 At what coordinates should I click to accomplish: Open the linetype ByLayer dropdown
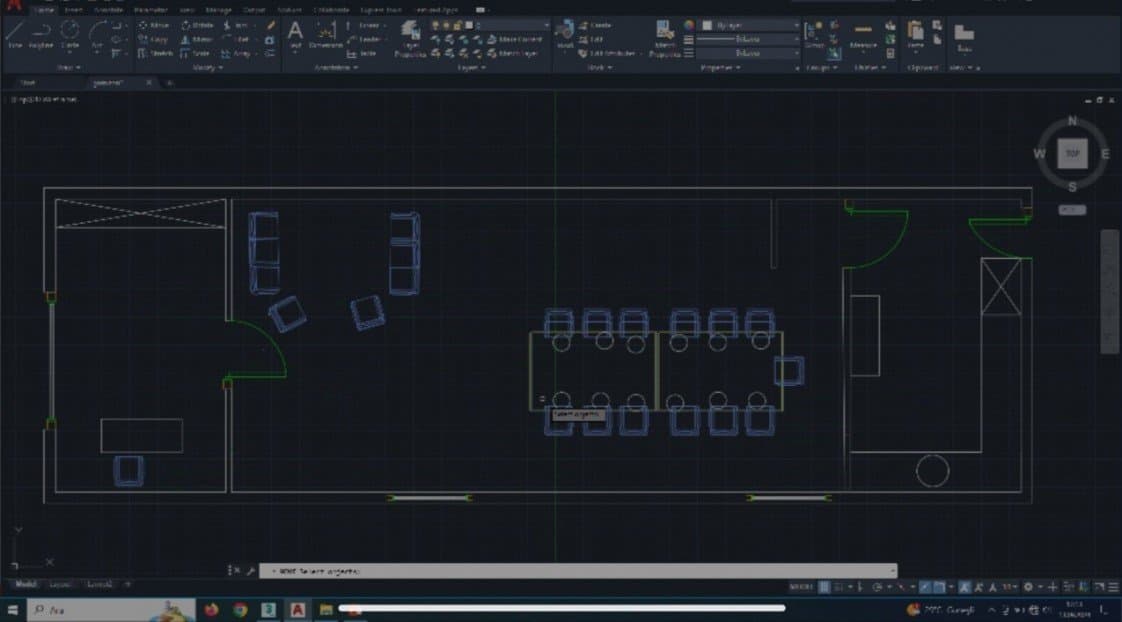pyautogui.click(x=749, y=53)
